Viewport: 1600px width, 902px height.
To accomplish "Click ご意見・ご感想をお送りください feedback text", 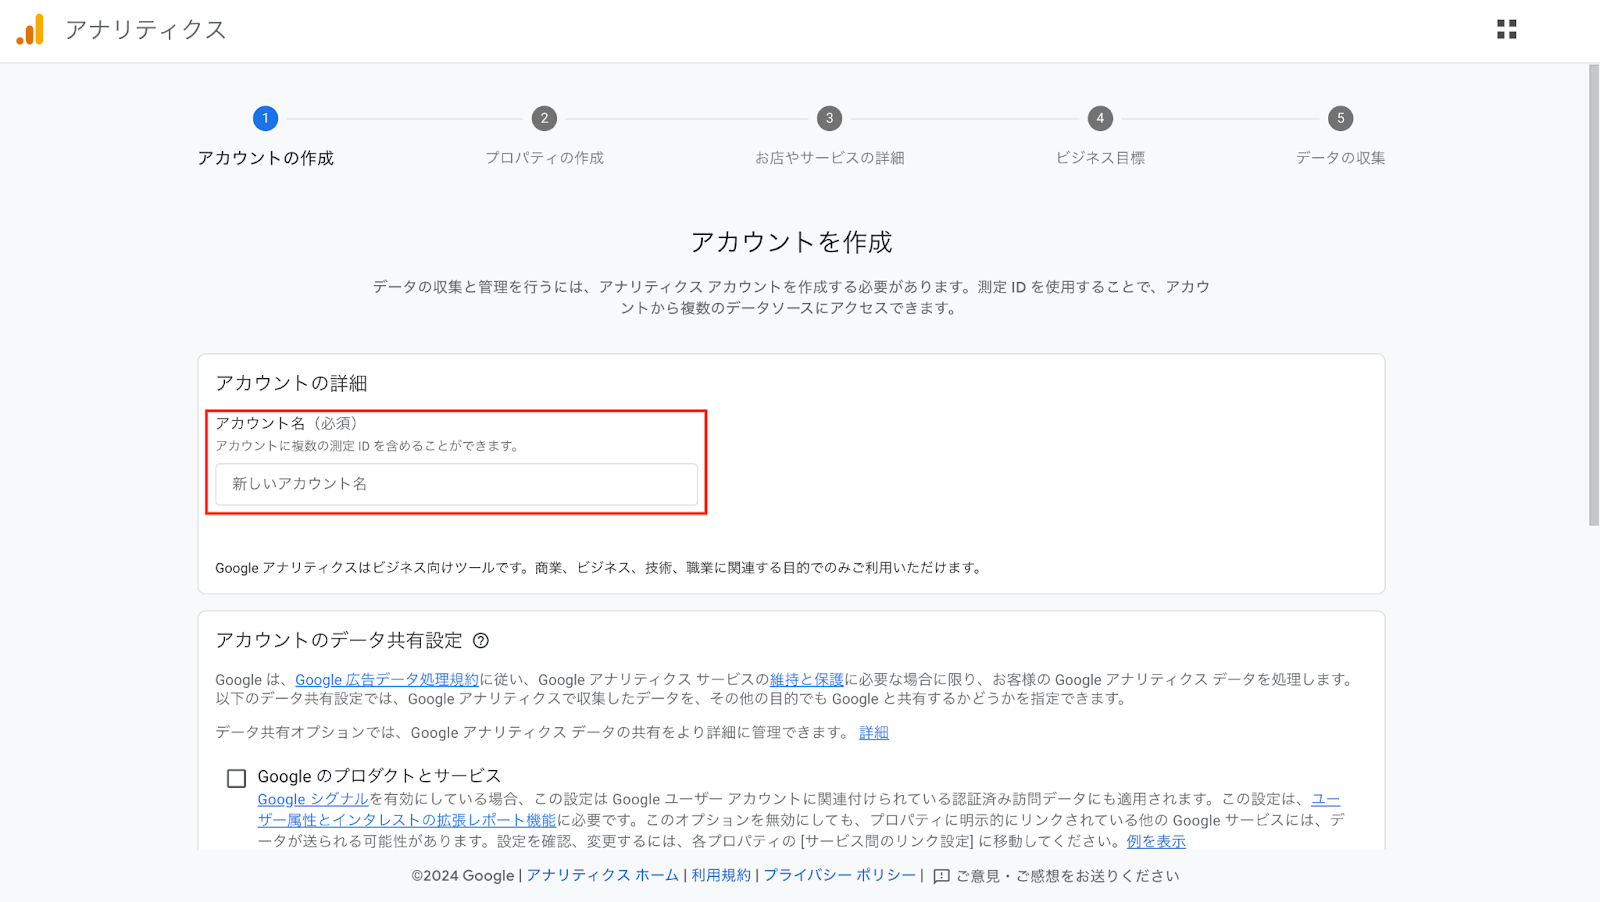I will pyautogui.click(x=1068, y=876).
